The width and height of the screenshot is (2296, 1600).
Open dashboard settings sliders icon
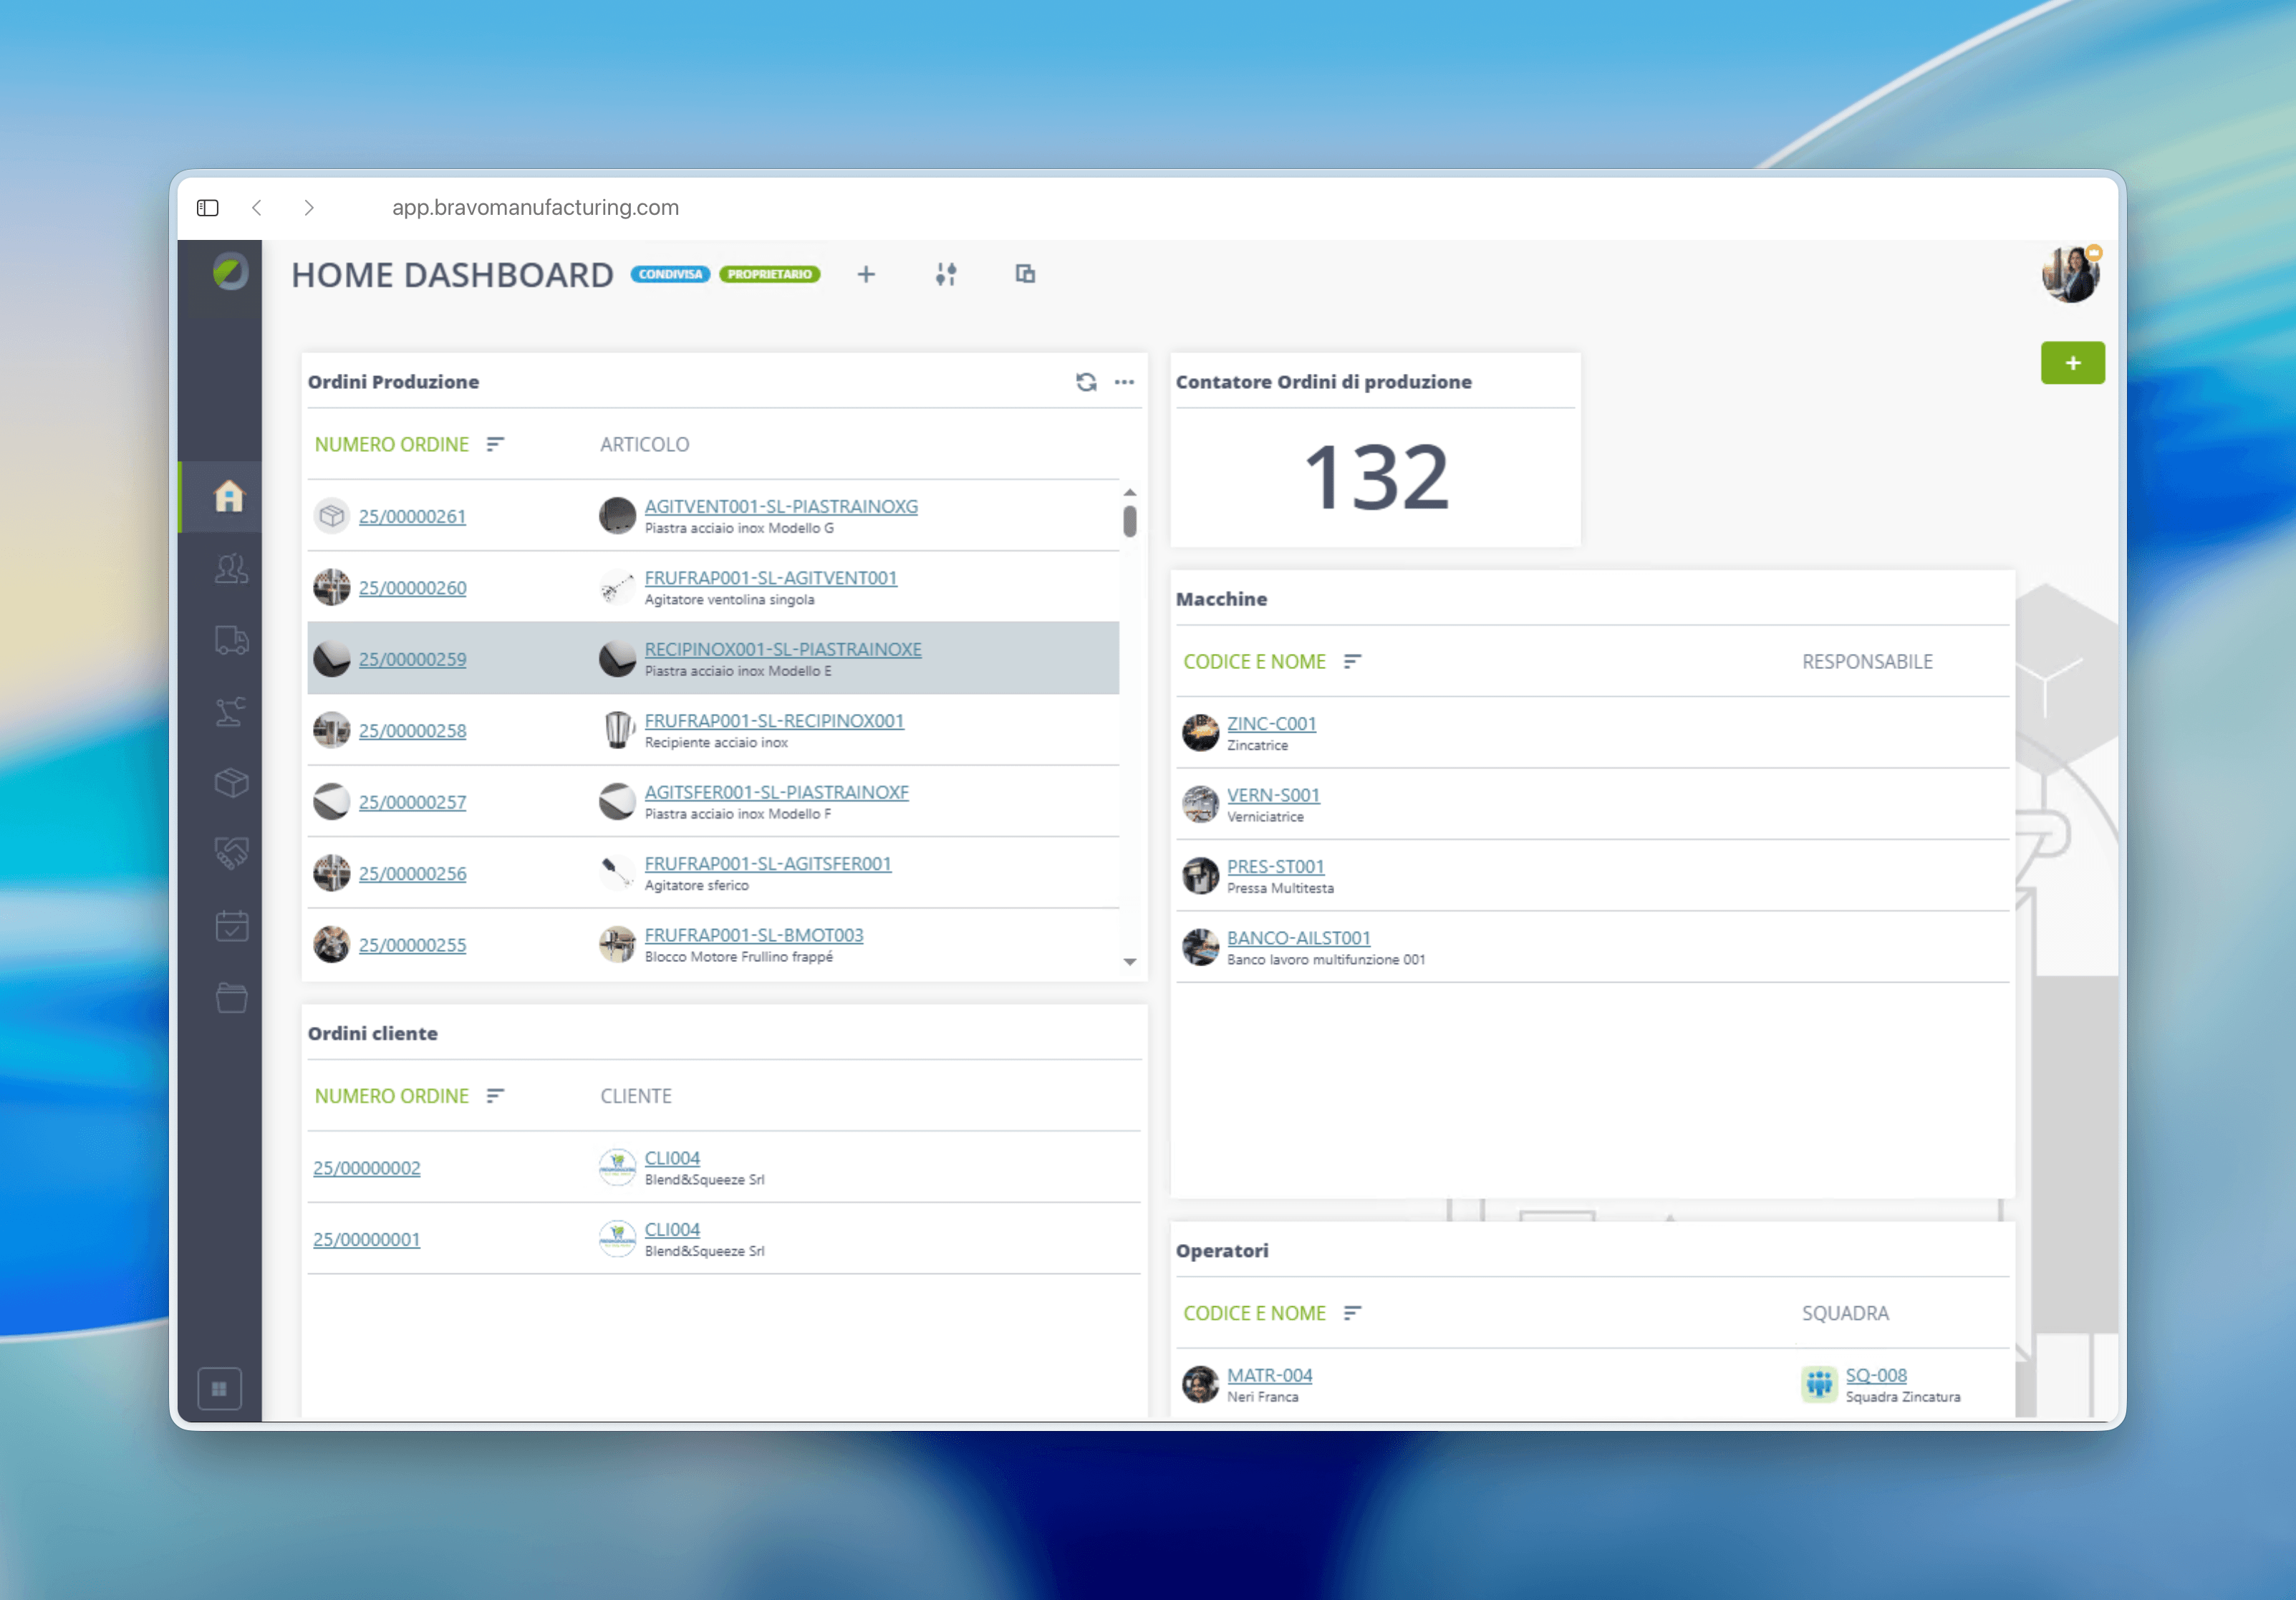(x=946, y=274)
